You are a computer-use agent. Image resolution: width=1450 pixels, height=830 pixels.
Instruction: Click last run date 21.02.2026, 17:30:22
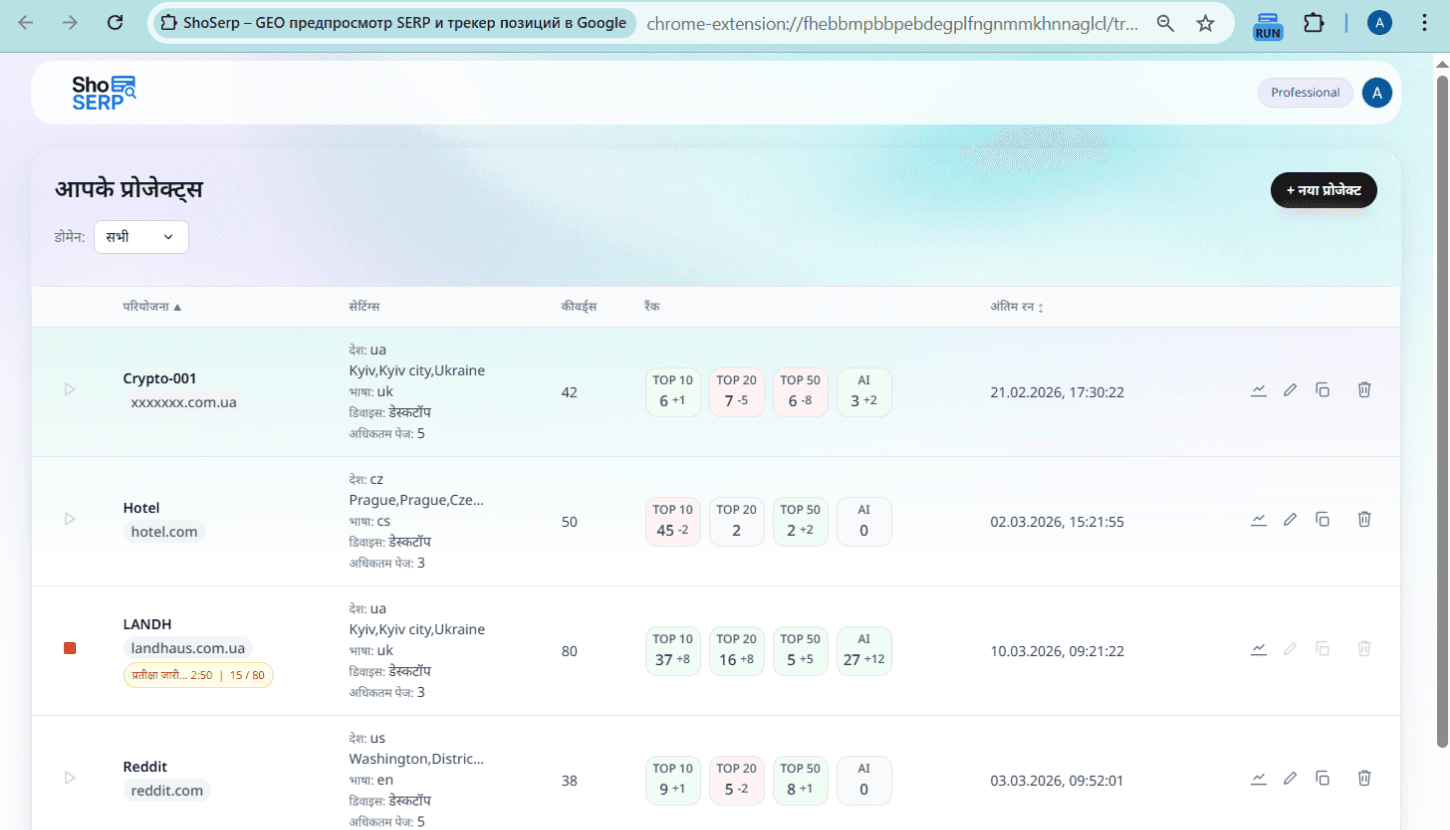(x=1057, y=393)
